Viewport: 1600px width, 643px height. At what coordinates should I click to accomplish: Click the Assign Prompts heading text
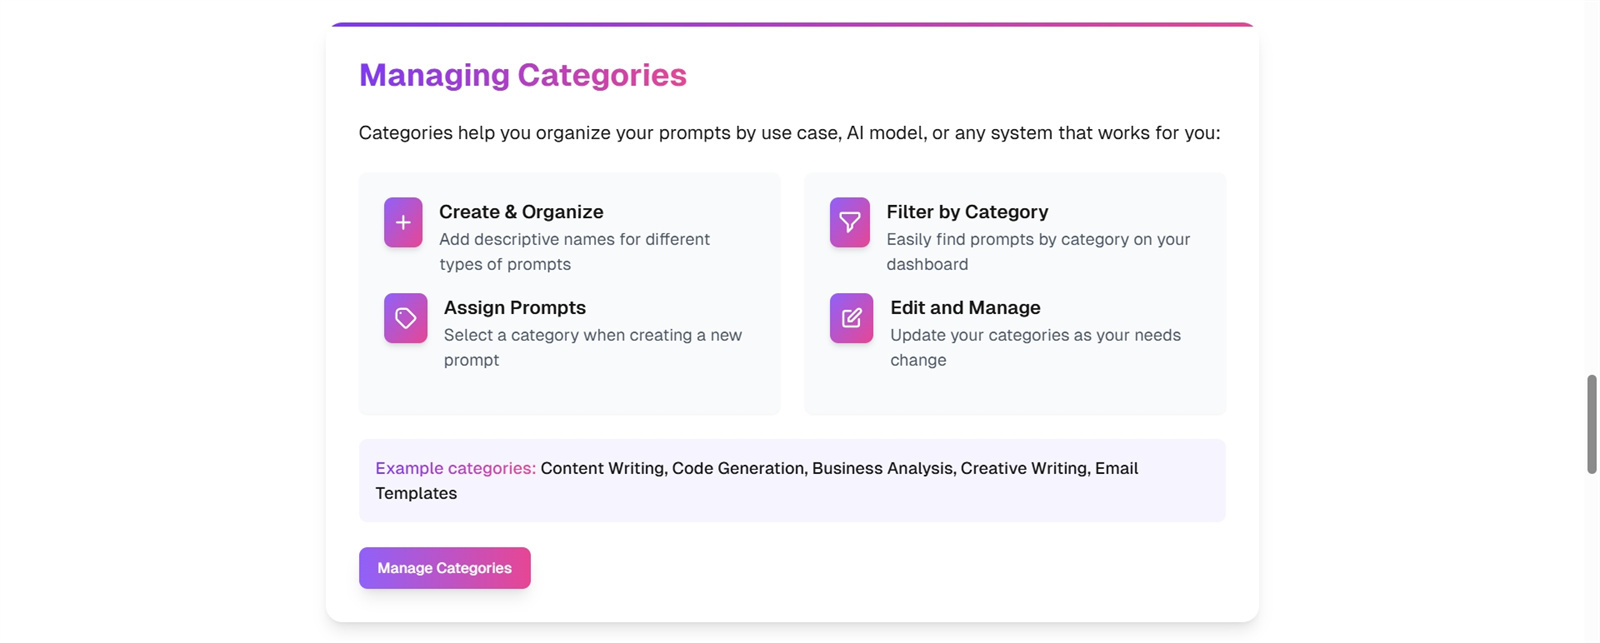[x=515, y=308]
